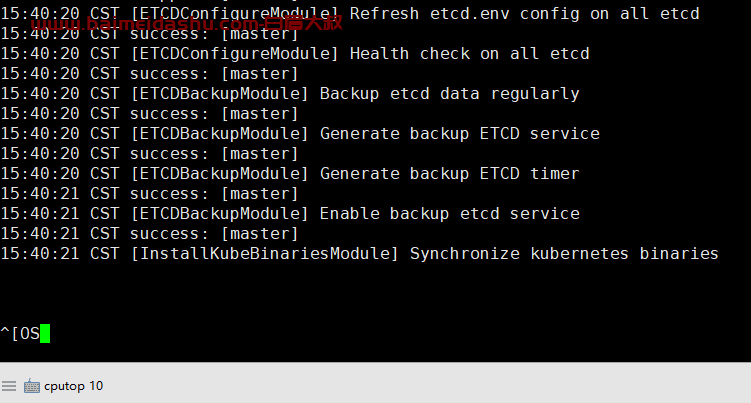Click the empty terminal area above ^[OS
Image resolution: width=751 pixels, height=403 pixels.
376,292
